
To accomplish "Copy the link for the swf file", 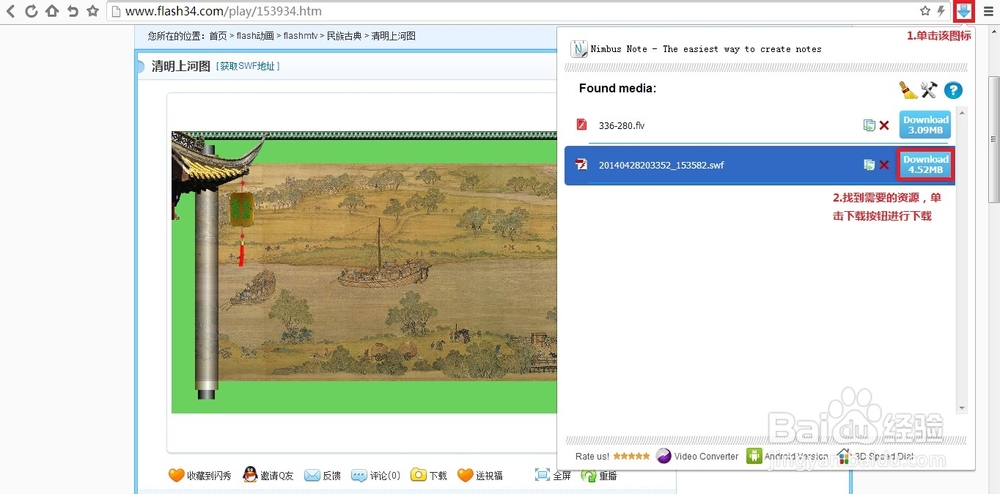I will coord(869,165).
